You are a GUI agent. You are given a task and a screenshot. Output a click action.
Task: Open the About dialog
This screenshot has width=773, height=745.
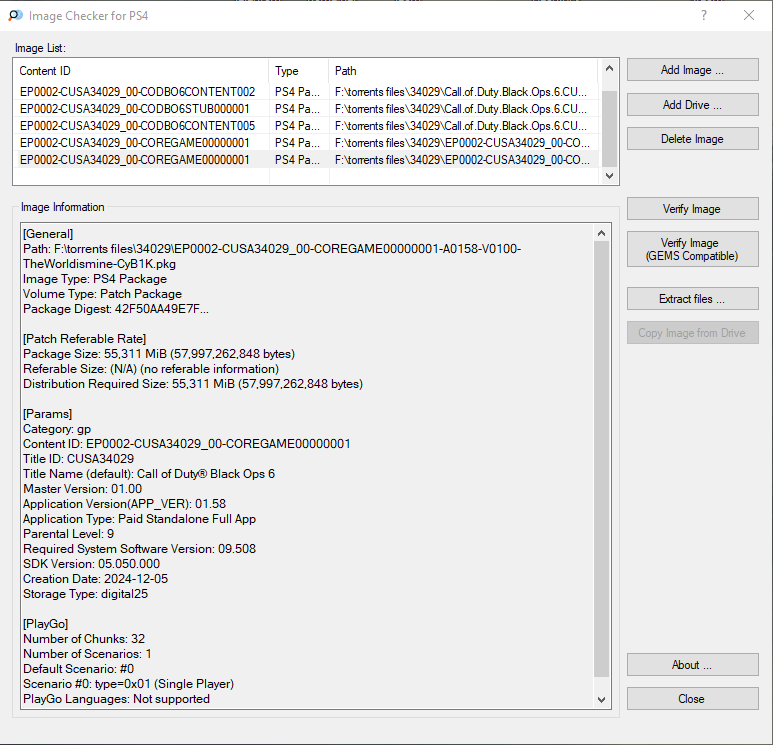coord(692,665)
